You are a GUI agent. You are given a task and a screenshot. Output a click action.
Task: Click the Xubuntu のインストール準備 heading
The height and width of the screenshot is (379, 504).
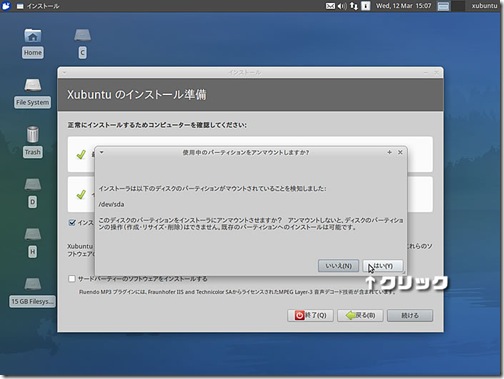[x=137, y=95]
